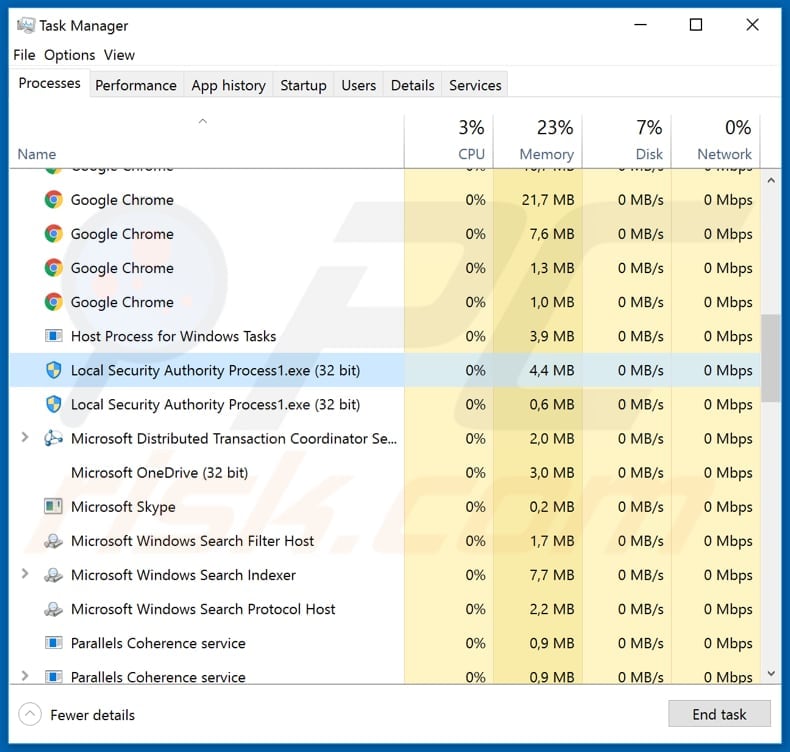Click the scrollbar up arrow
Screen dimensions: 790x752
(x=771, y=180)
